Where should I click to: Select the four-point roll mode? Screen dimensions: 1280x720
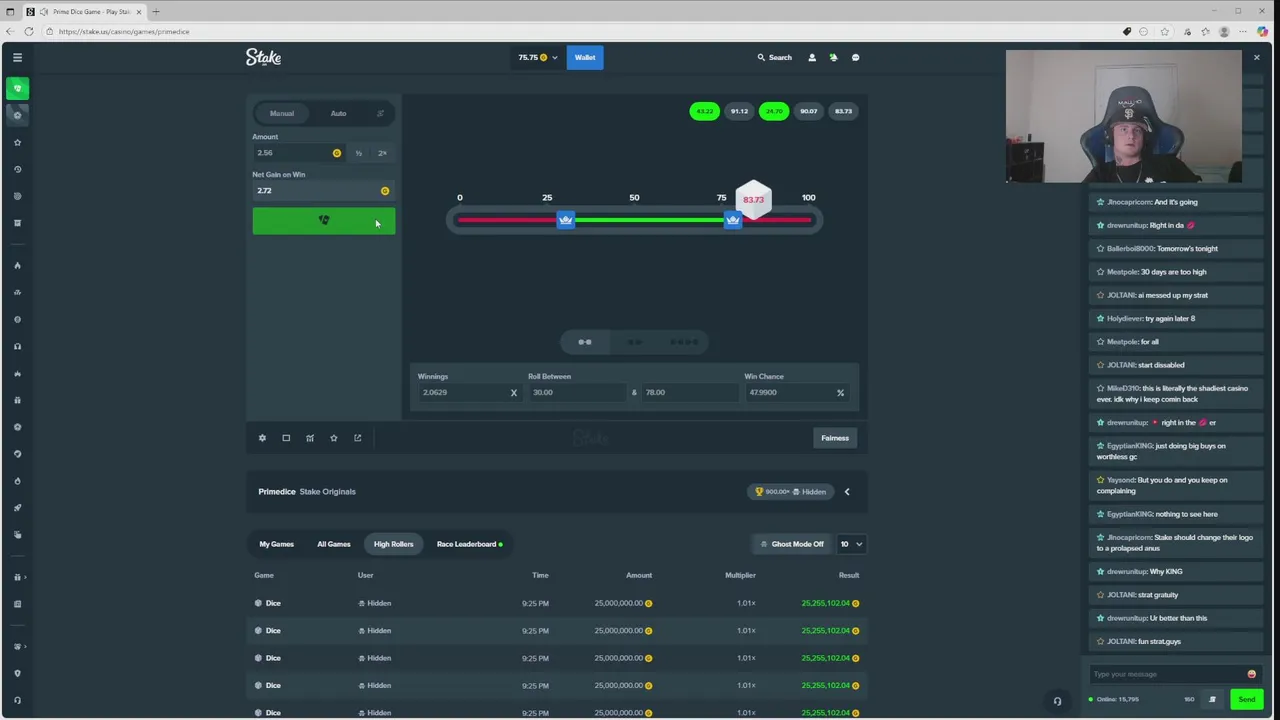point(684,342)
